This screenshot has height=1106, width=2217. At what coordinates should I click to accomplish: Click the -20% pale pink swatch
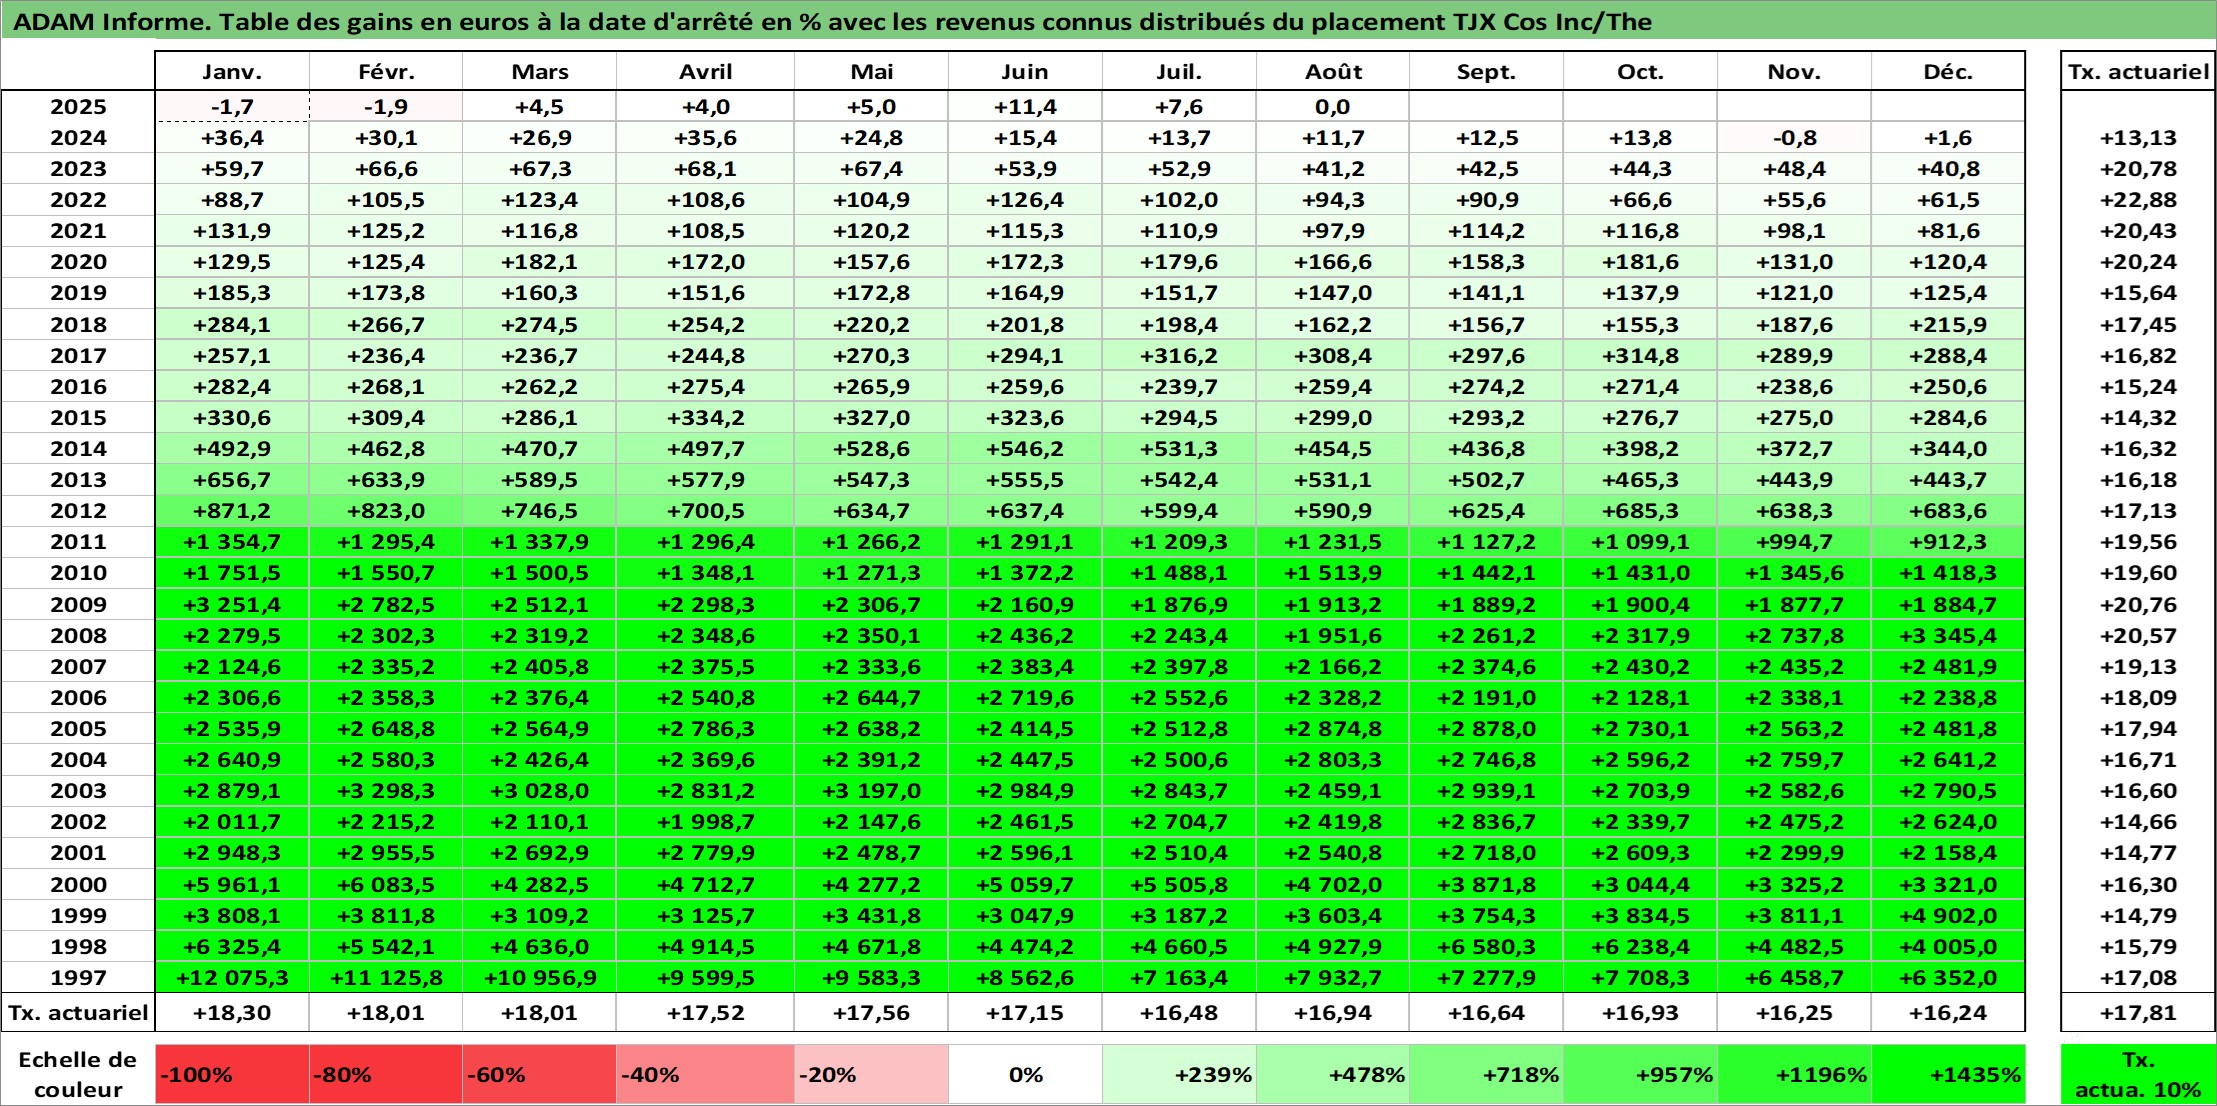tap(871, 1075)
